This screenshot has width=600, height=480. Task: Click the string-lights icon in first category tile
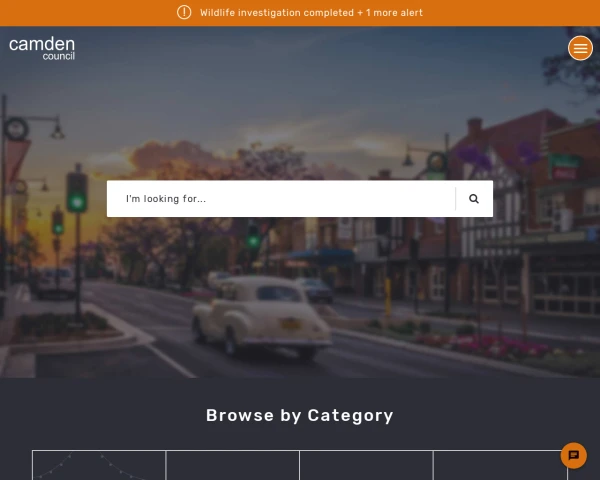(x=92, y=466)
